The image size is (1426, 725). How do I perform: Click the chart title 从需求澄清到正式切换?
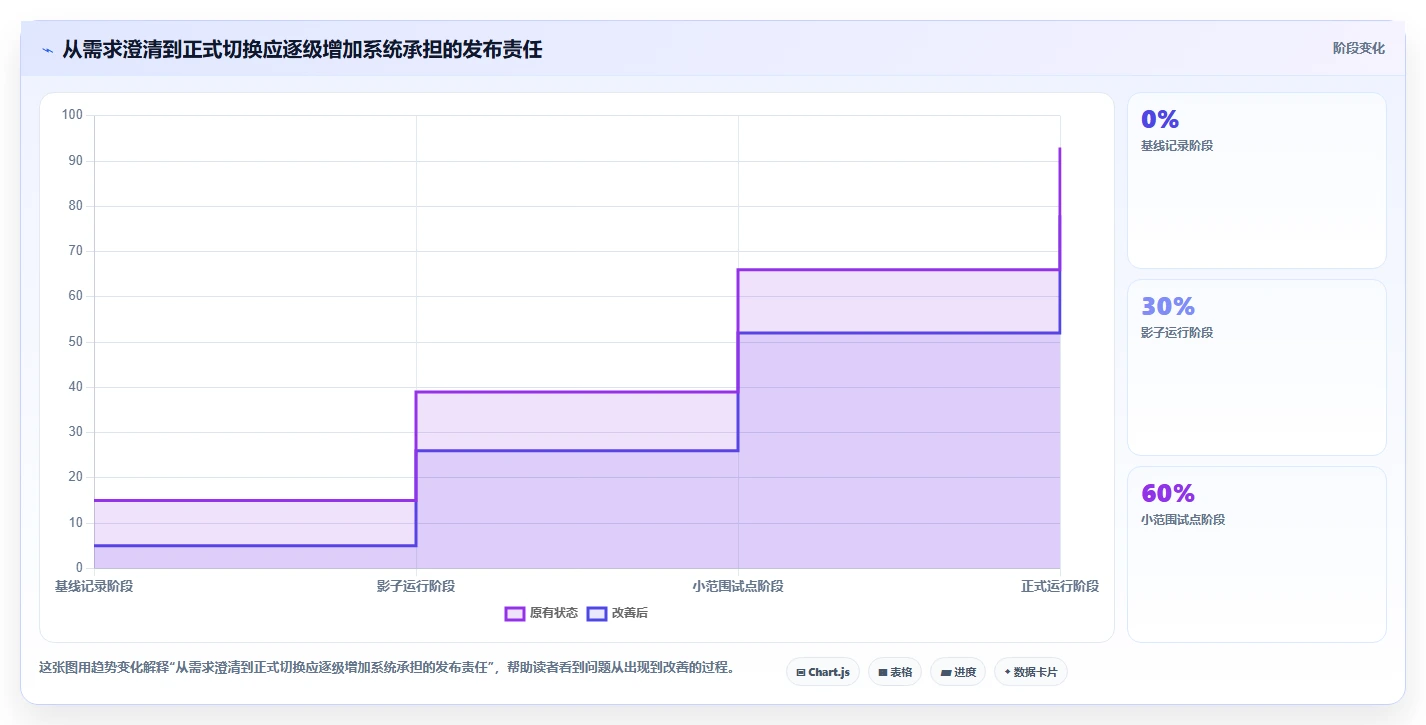[x=302, y=49]
